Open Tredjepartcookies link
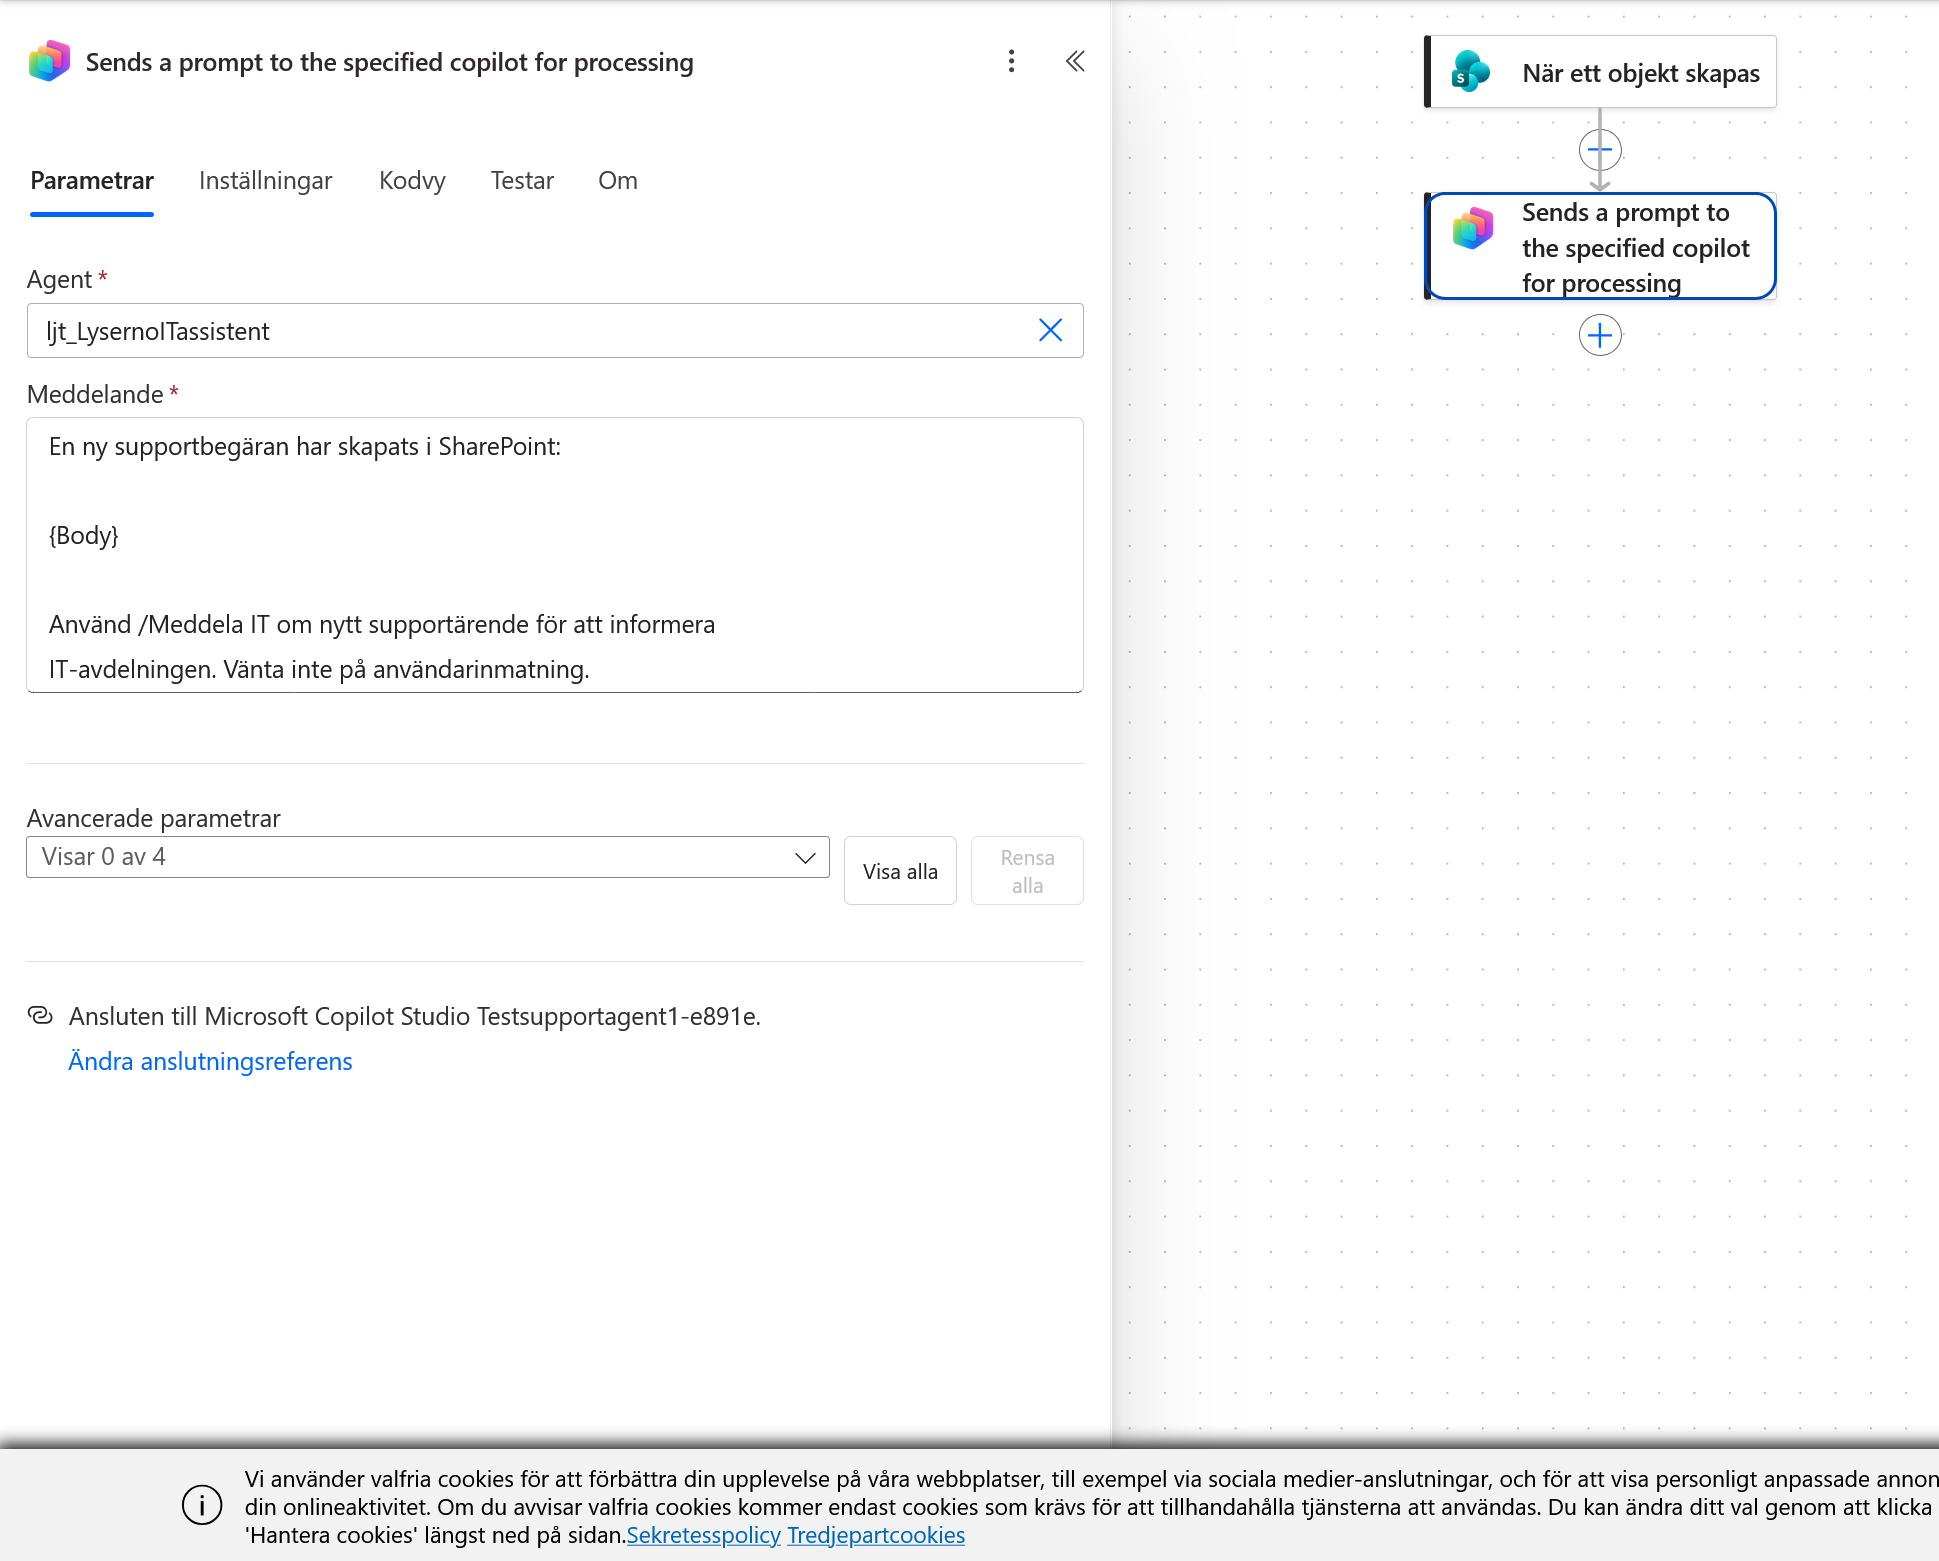The width and height of the screenshot is (1939, 1561). [876, 1535]
